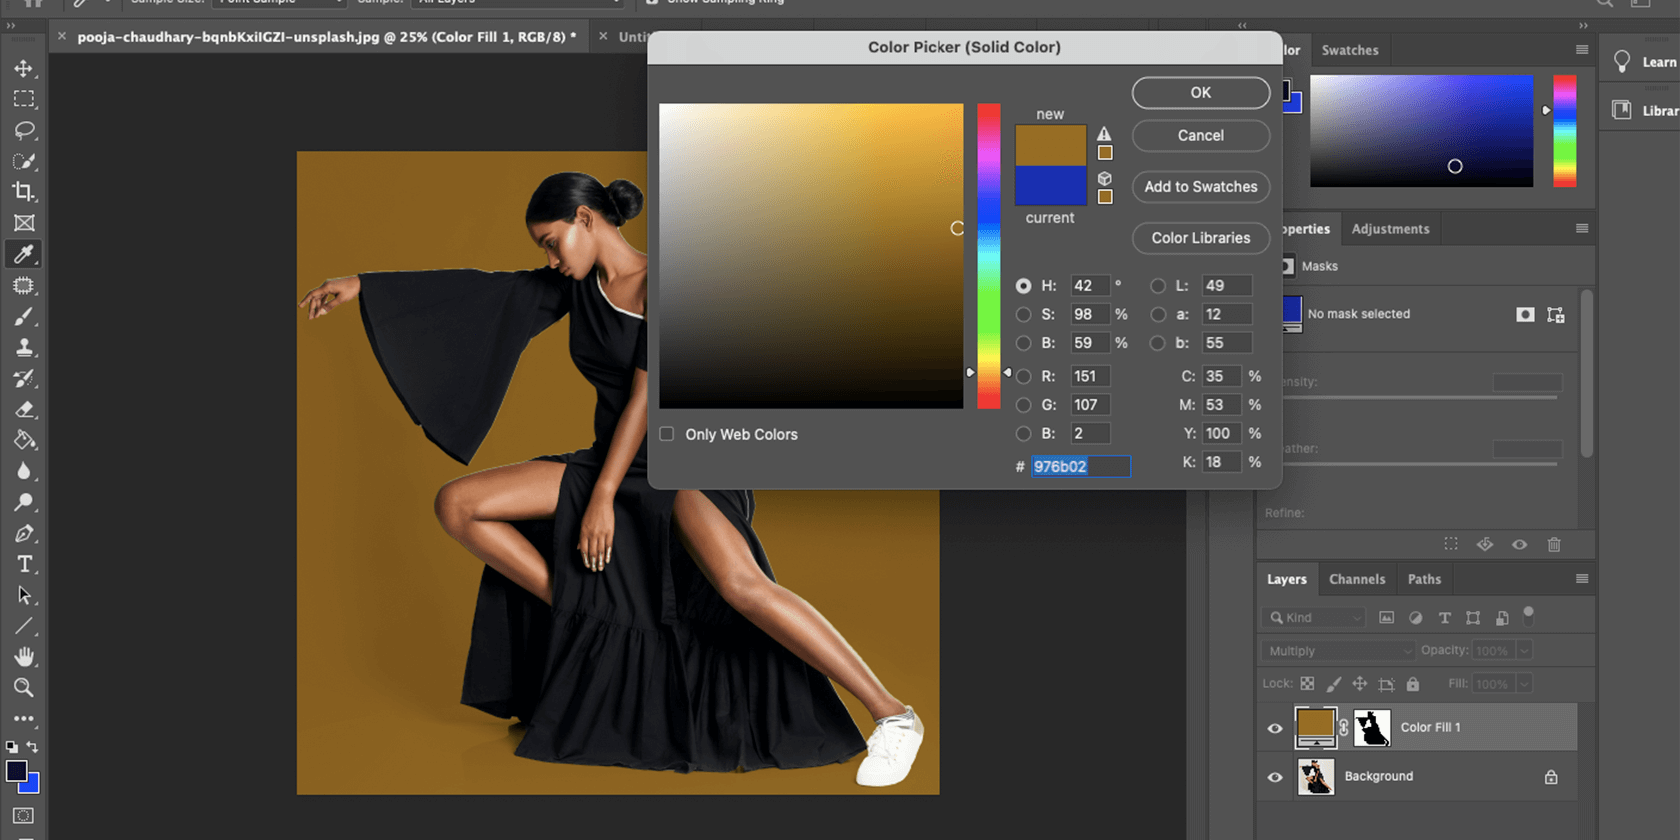Click the Add to Swatches button
This screenshot has height=840, width=1680.
[x=1200, y=187]
